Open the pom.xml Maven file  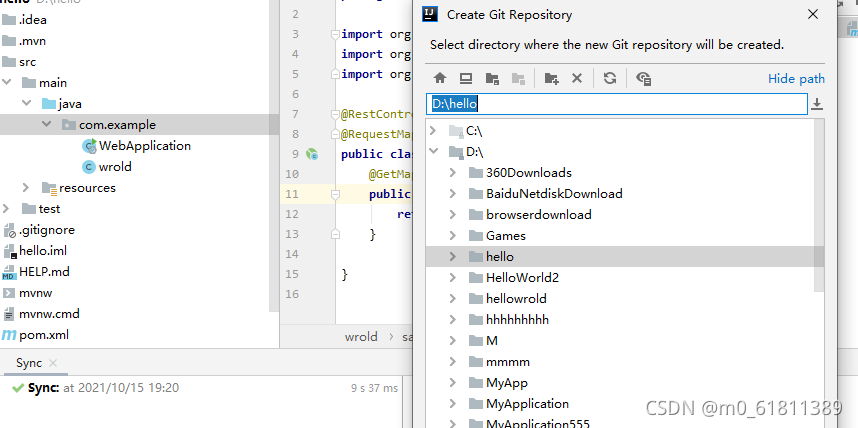tap(36, 334)
